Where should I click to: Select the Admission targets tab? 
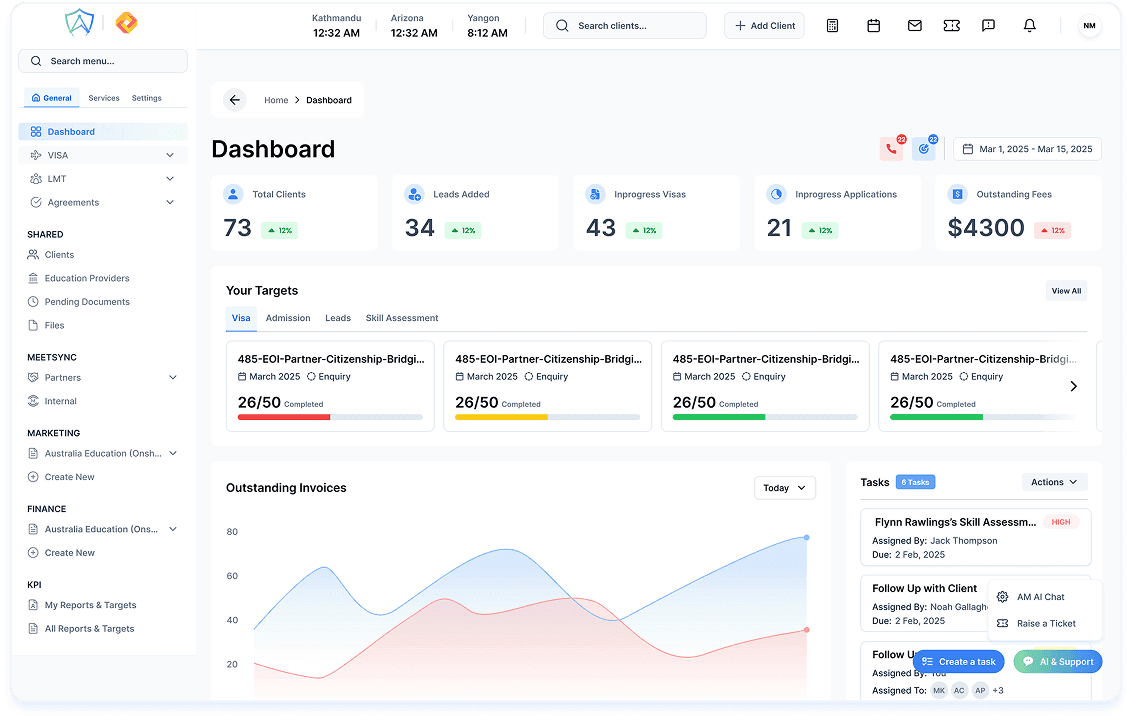[288, 318]
